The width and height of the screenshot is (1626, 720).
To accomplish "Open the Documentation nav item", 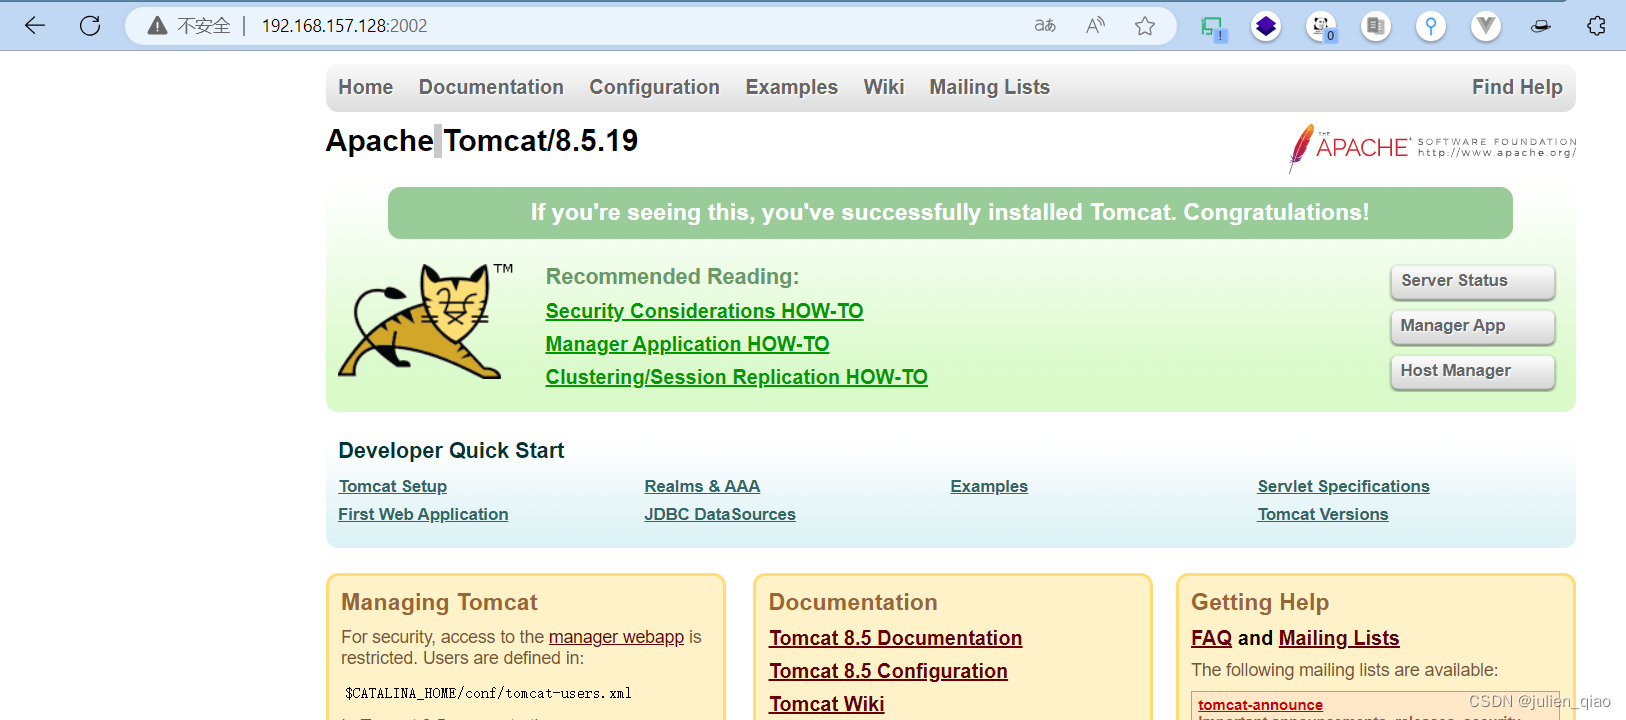I will 491,87.
